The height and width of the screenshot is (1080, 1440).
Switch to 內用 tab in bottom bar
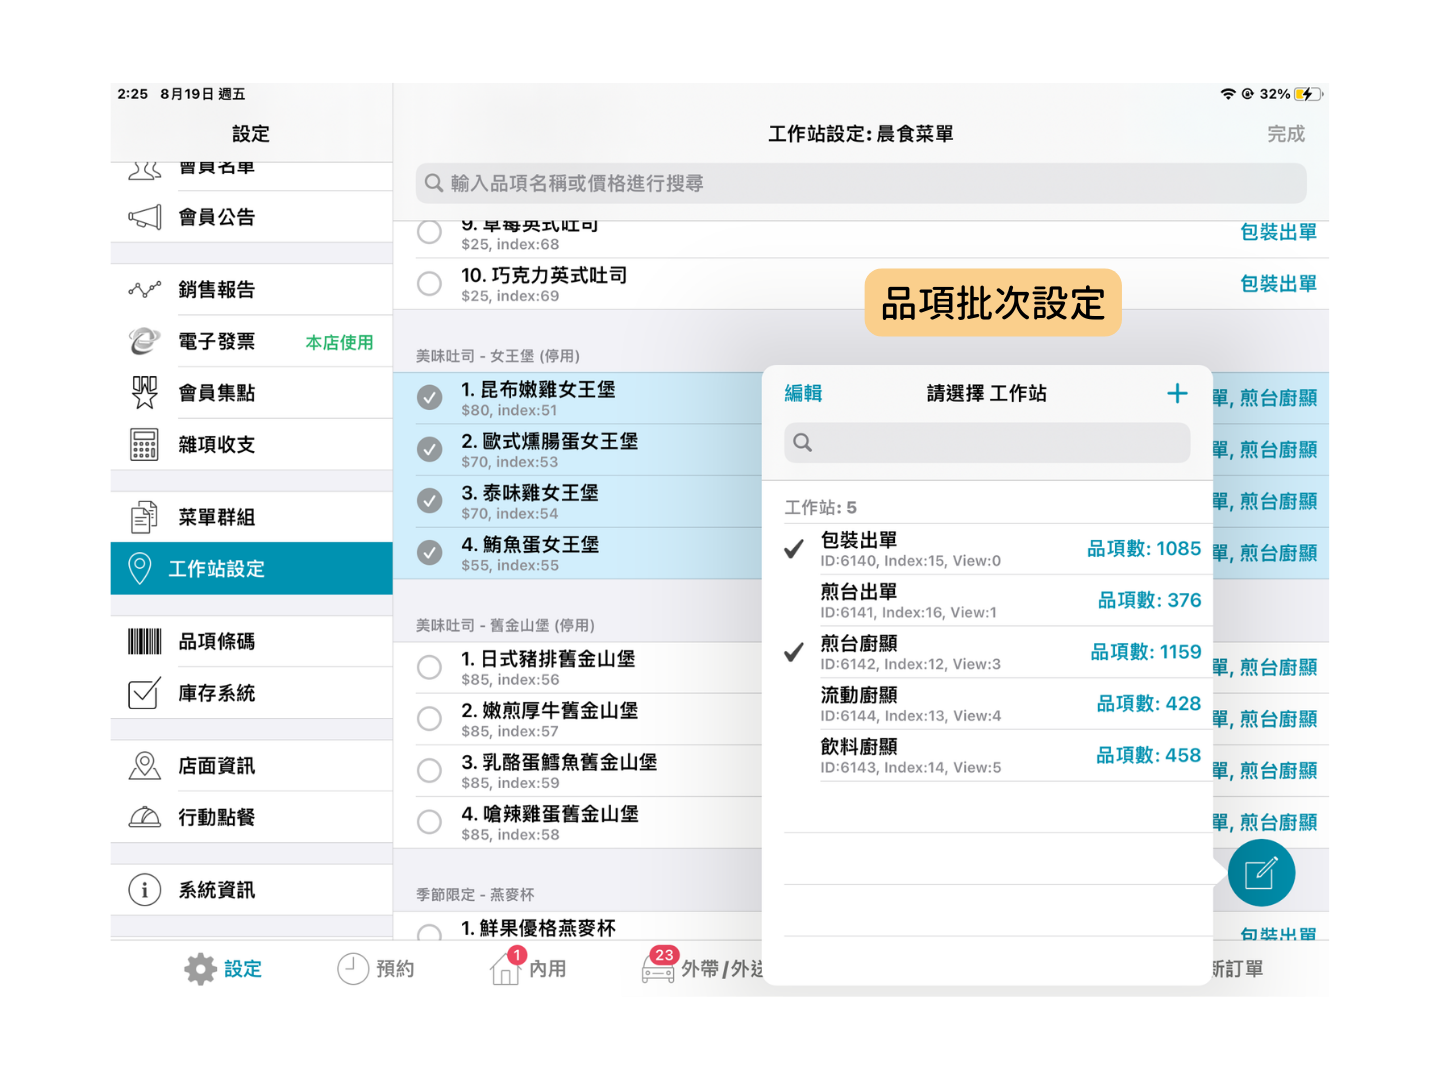pyautogui.click(x=529, y=968)
